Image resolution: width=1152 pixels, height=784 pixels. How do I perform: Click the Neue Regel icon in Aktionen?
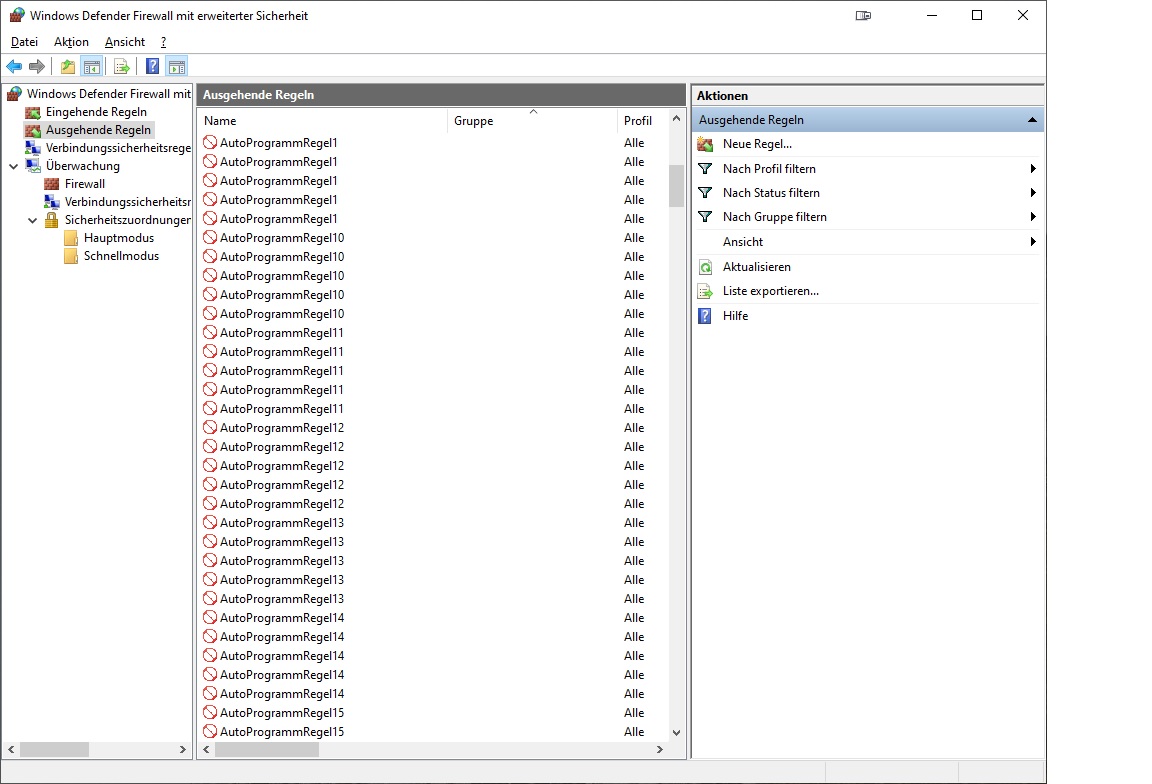coord(705,144)
